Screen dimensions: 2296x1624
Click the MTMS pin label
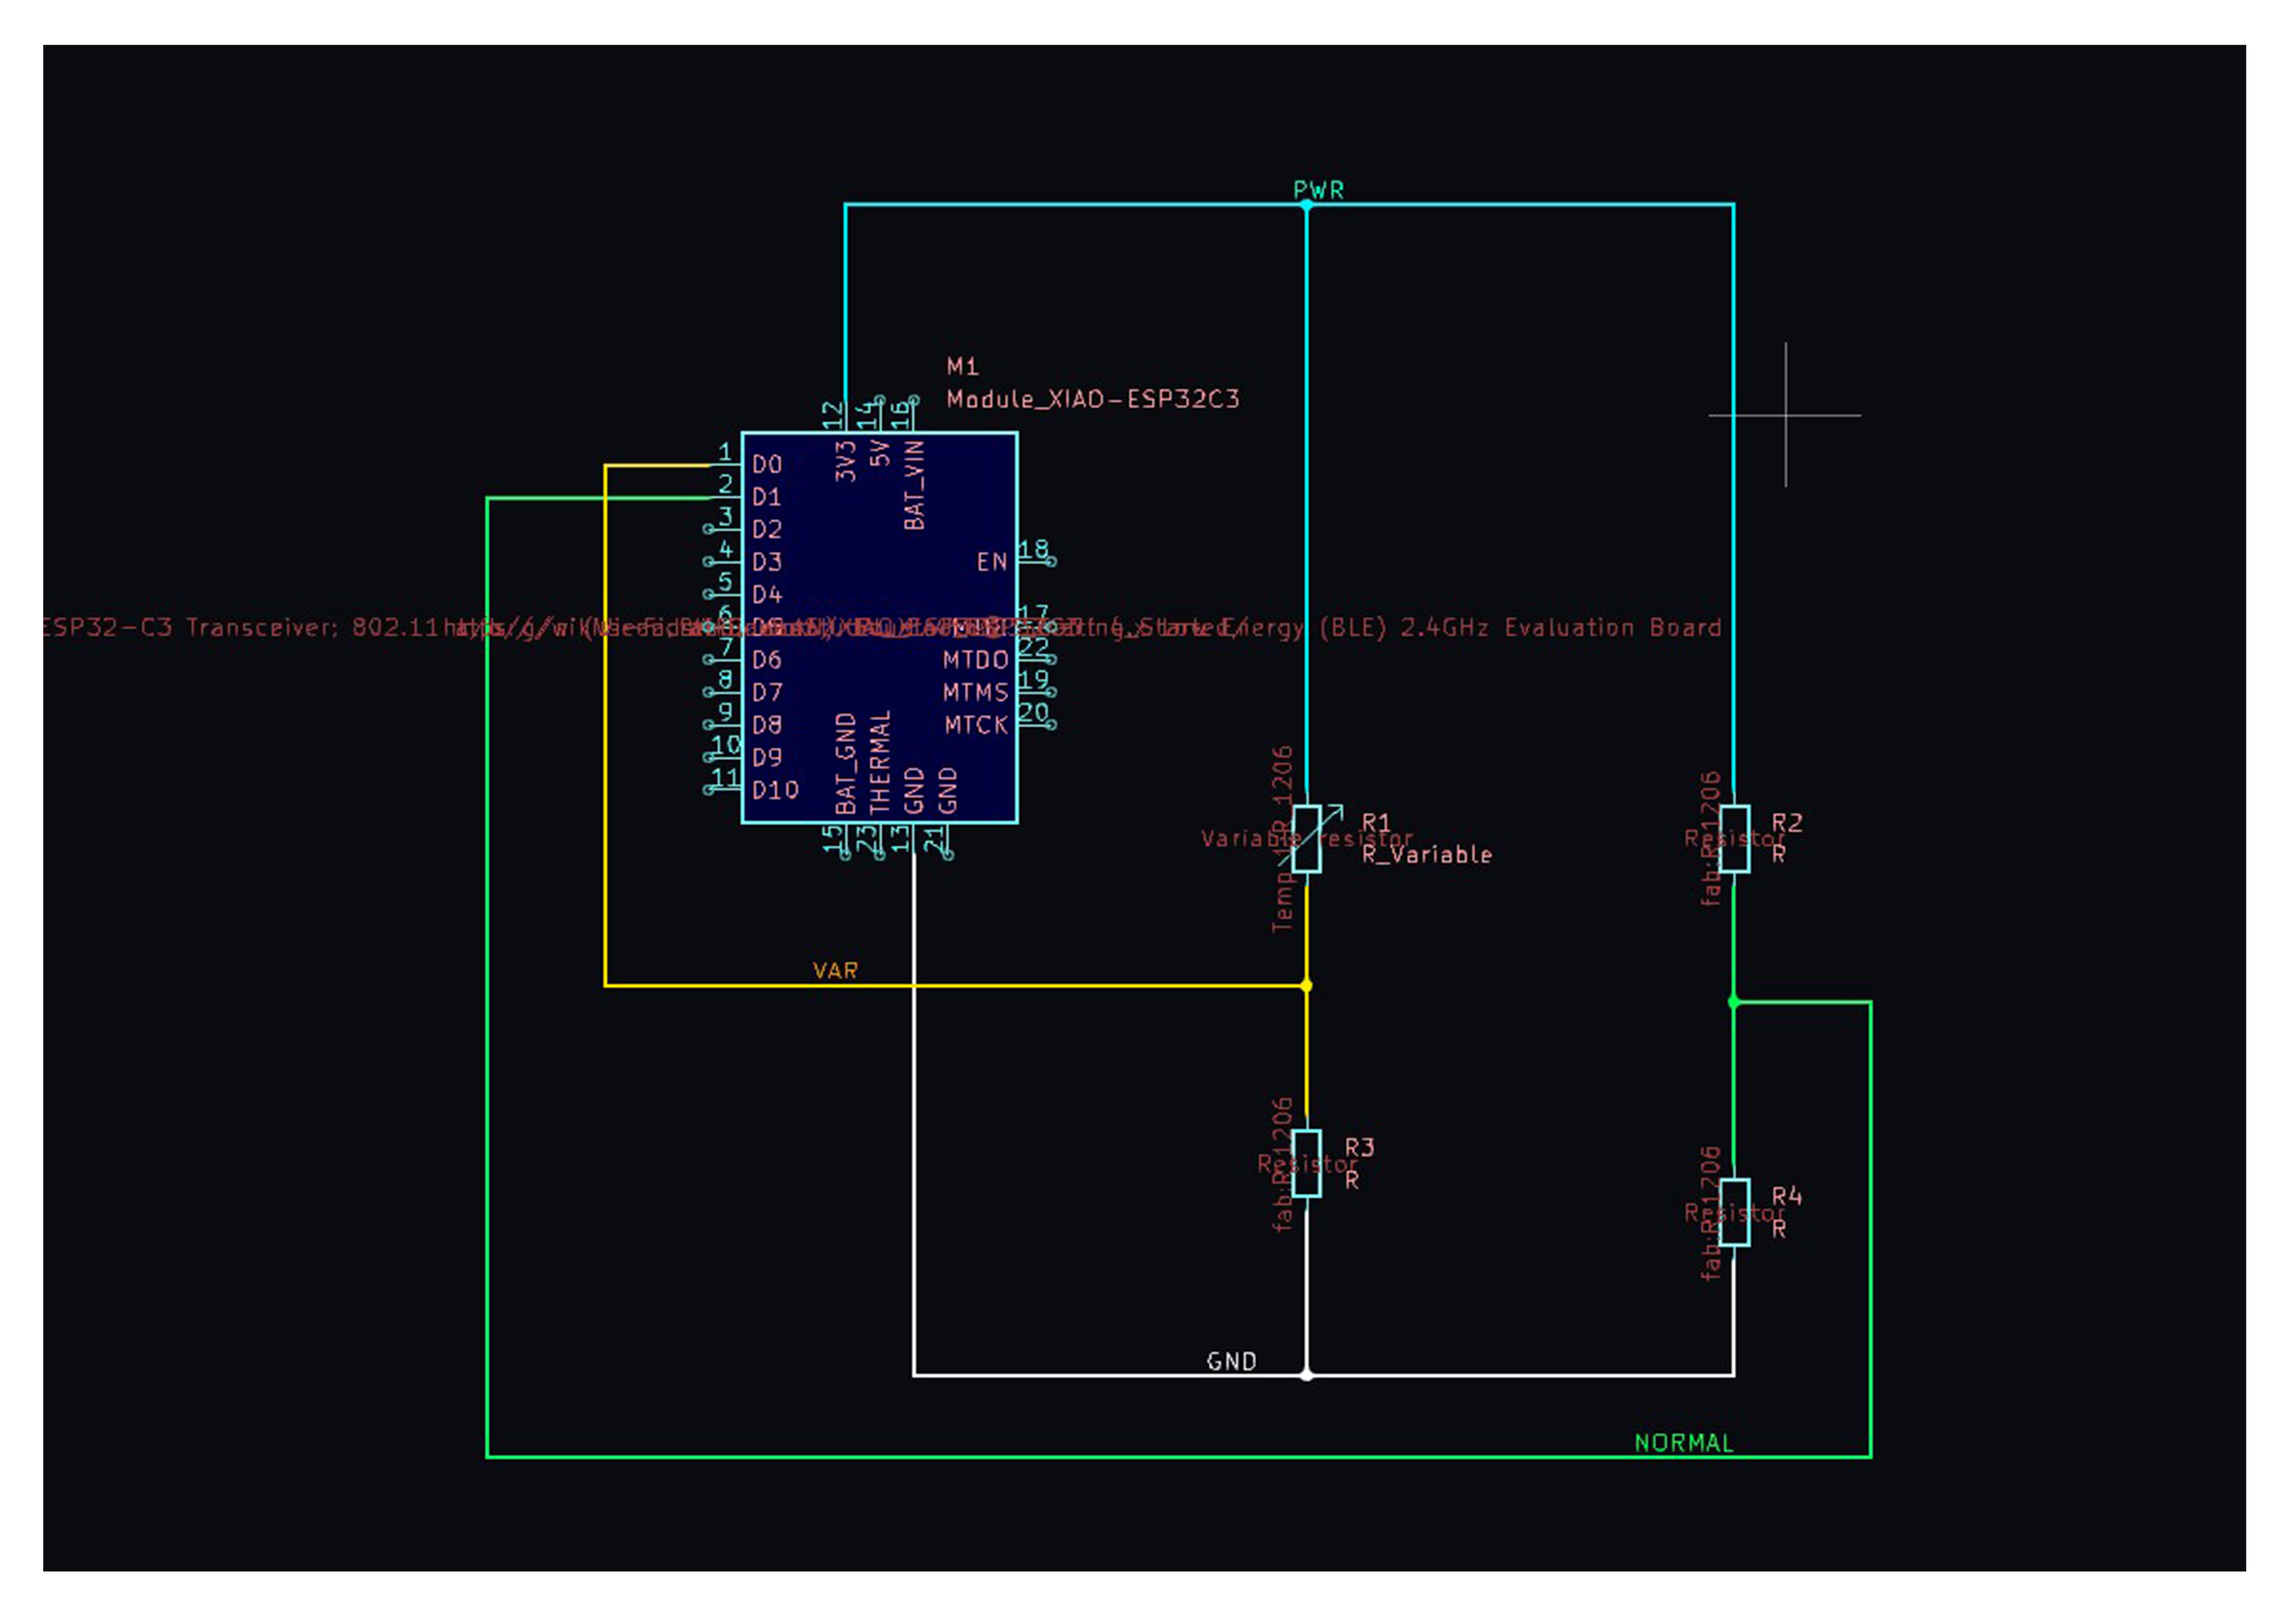(976, 692)
